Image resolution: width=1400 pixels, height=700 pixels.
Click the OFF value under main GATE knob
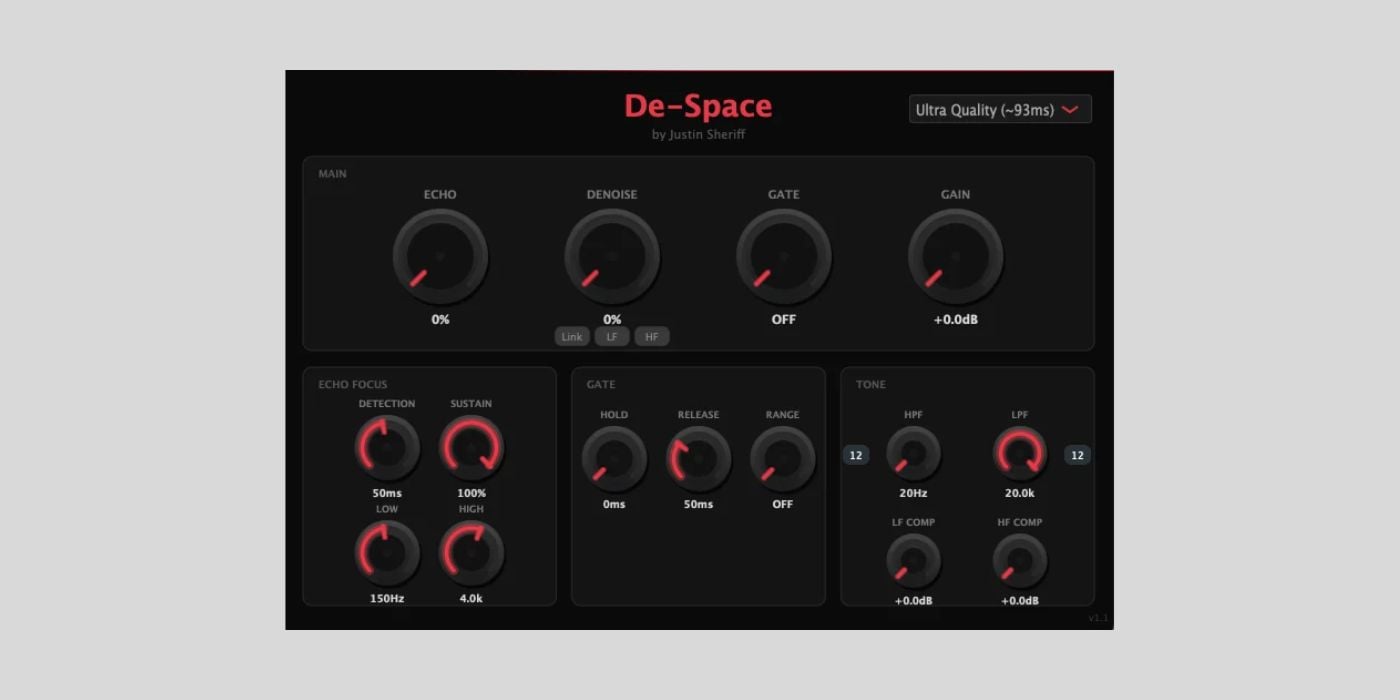click(784, 320)
